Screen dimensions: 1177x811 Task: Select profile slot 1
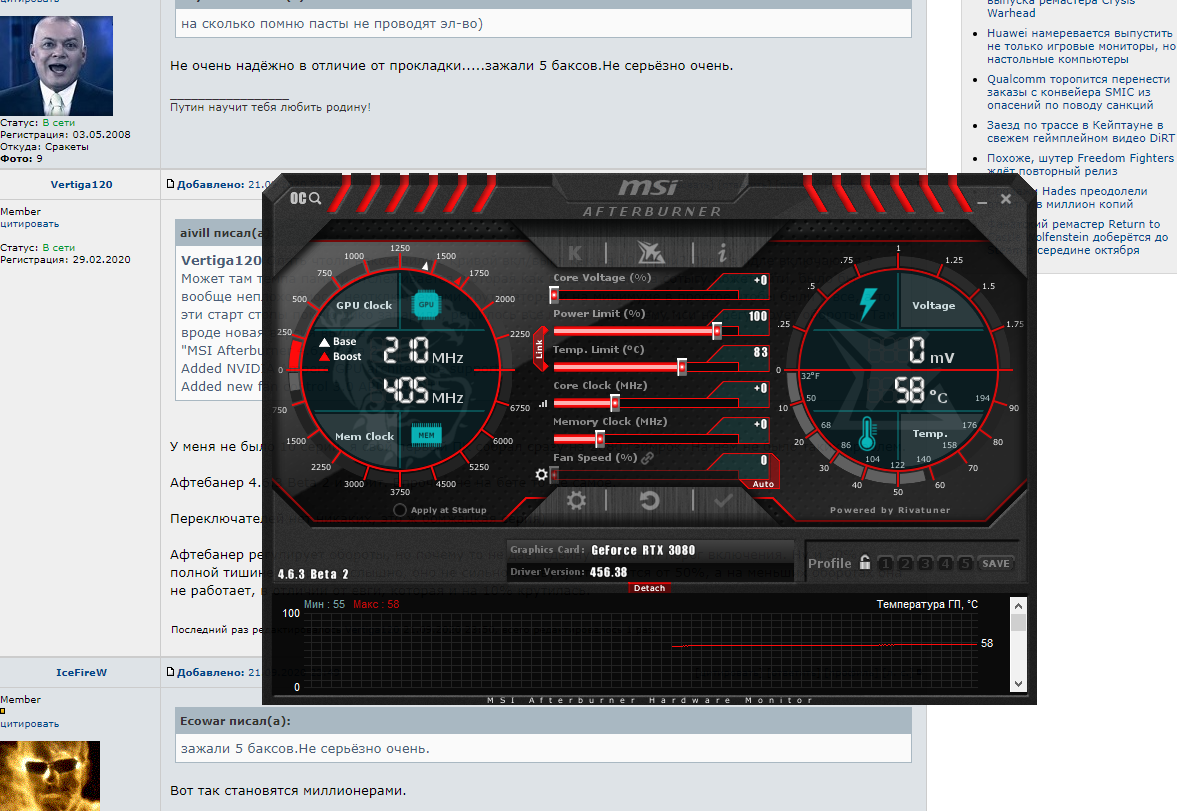pyautogui.click(x=886, y=563)
